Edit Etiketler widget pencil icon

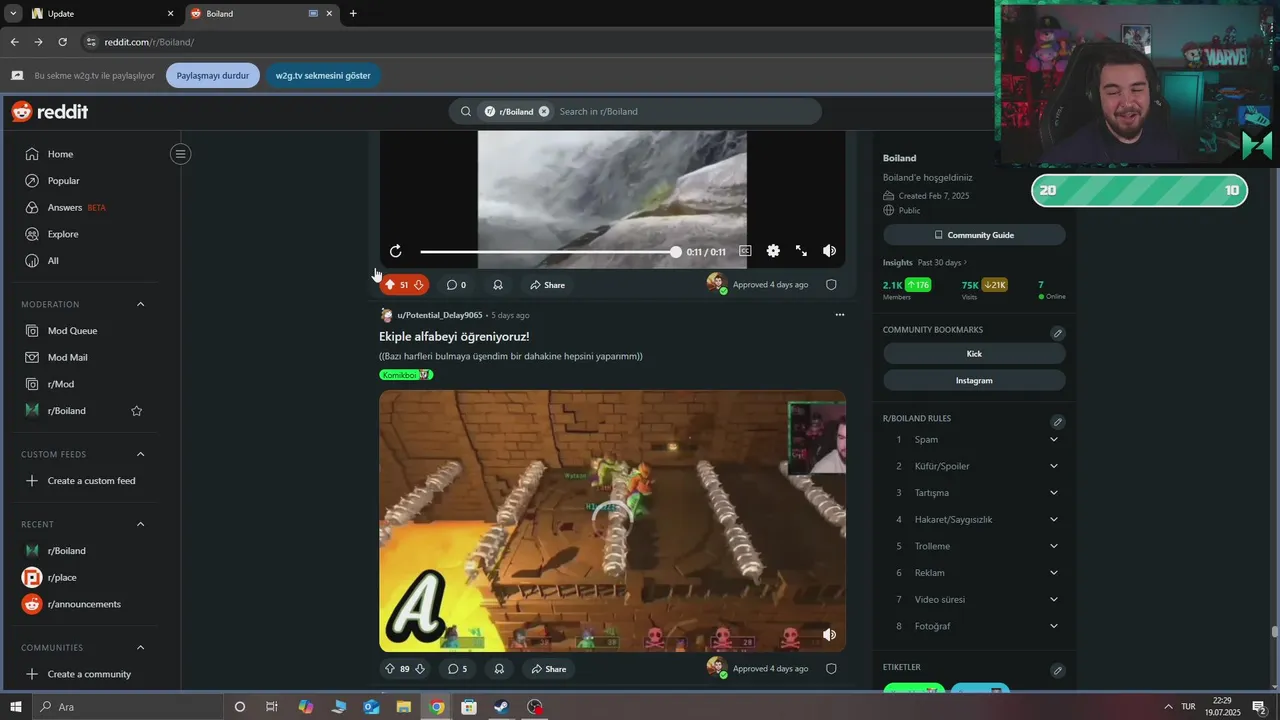point(1058,671)
